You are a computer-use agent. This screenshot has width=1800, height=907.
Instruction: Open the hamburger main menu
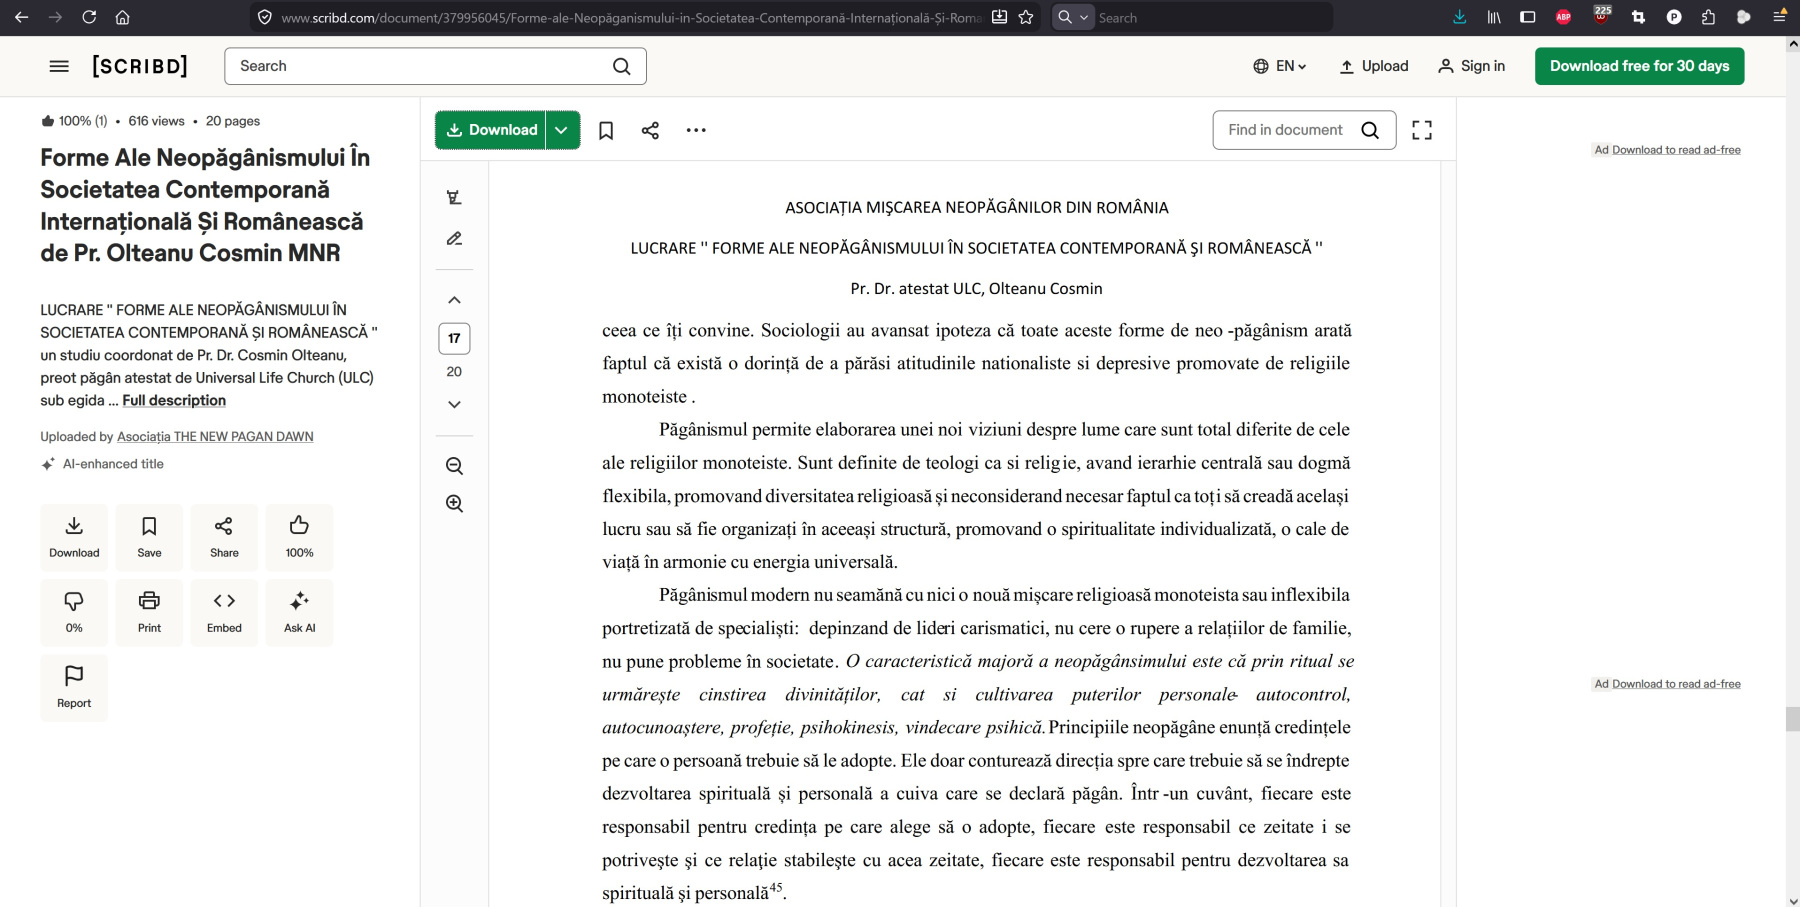click(59, 66)
